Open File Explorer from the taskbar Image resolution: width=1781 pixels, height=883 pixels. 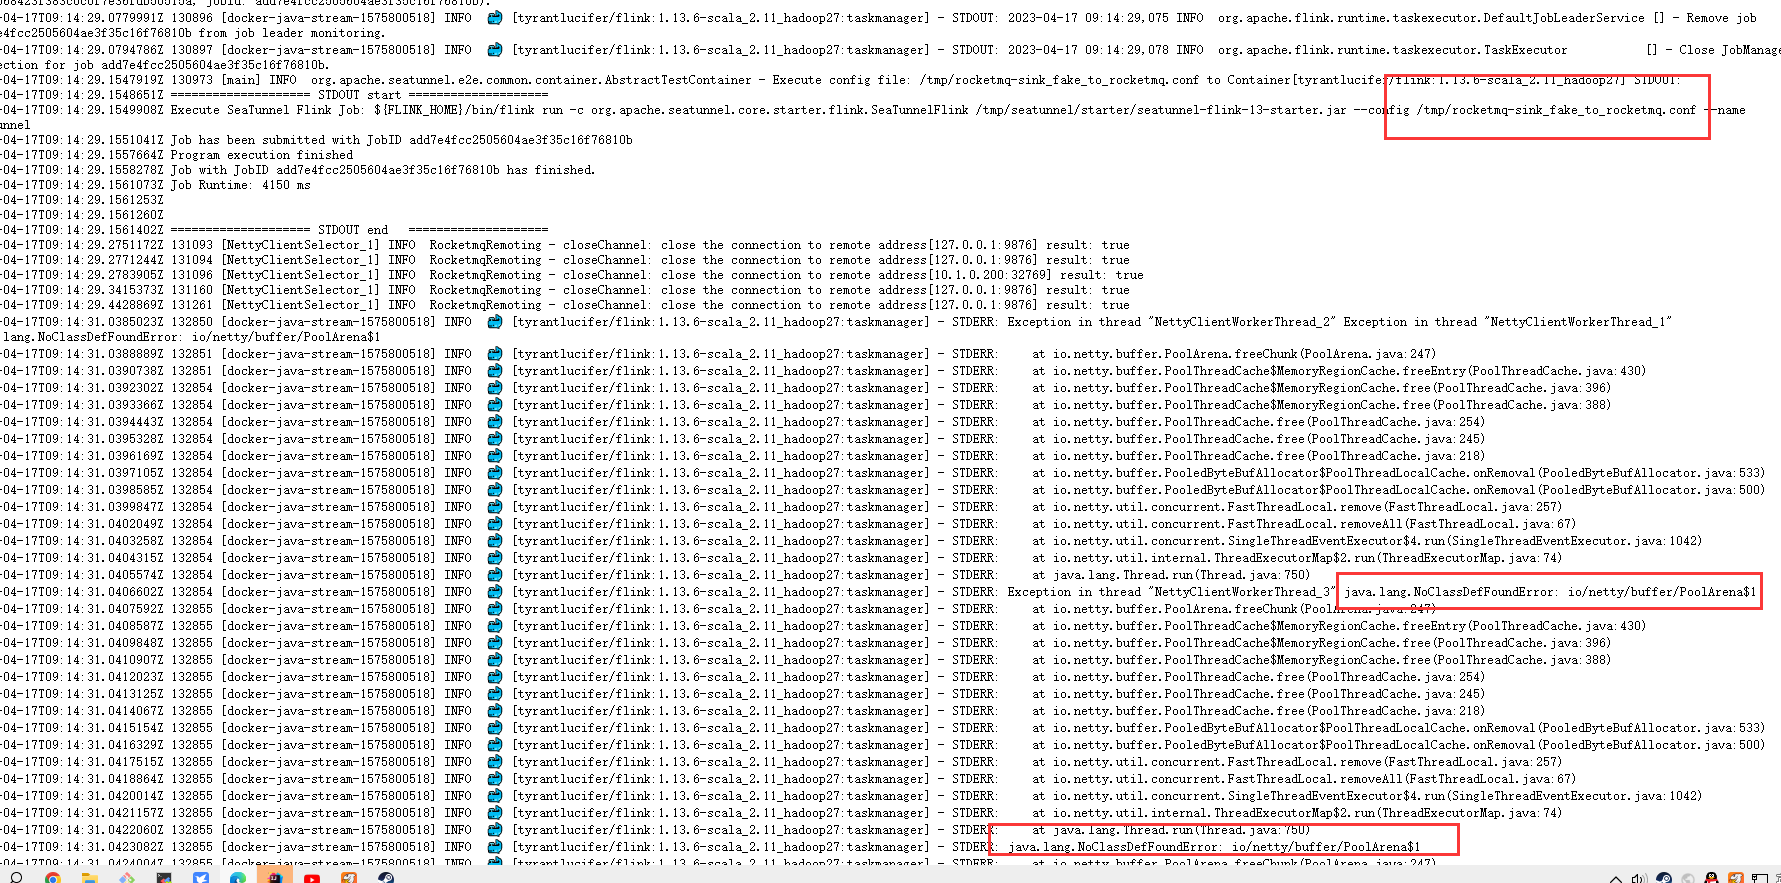90,878
